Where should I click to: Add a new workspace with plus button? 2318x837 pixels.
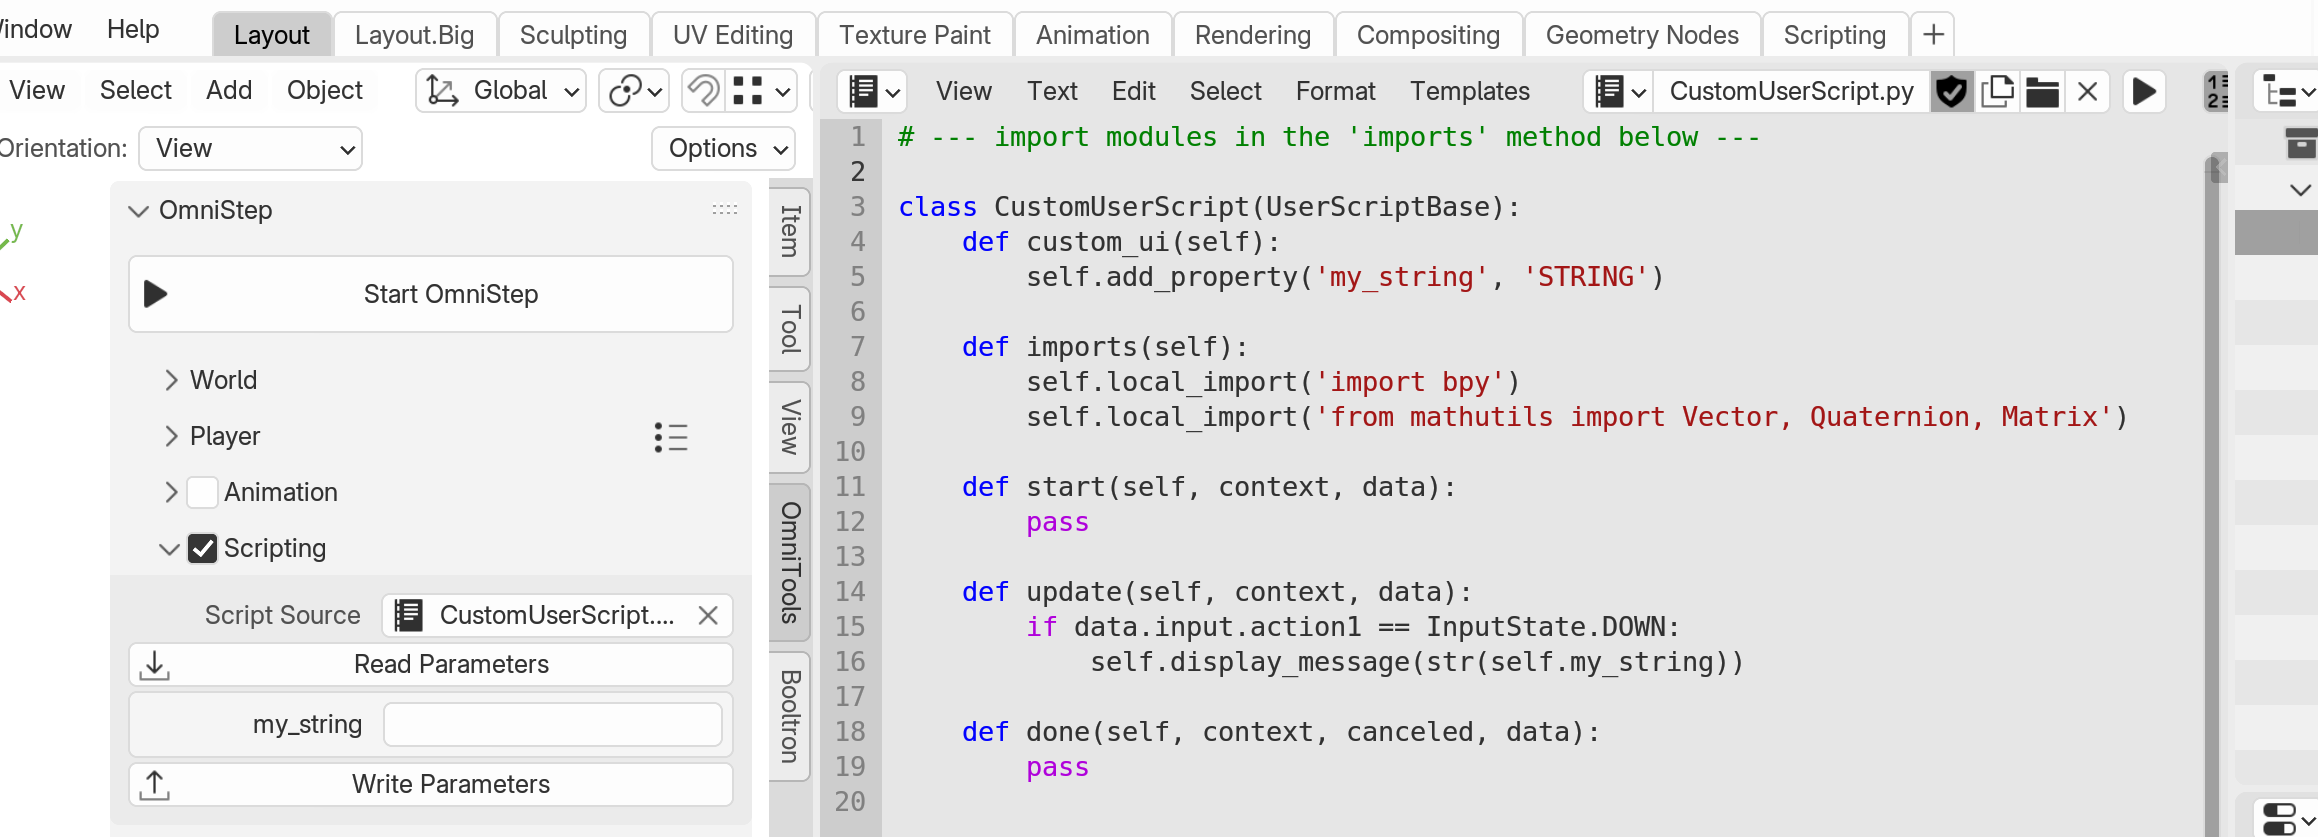[x=1933, y=35]
